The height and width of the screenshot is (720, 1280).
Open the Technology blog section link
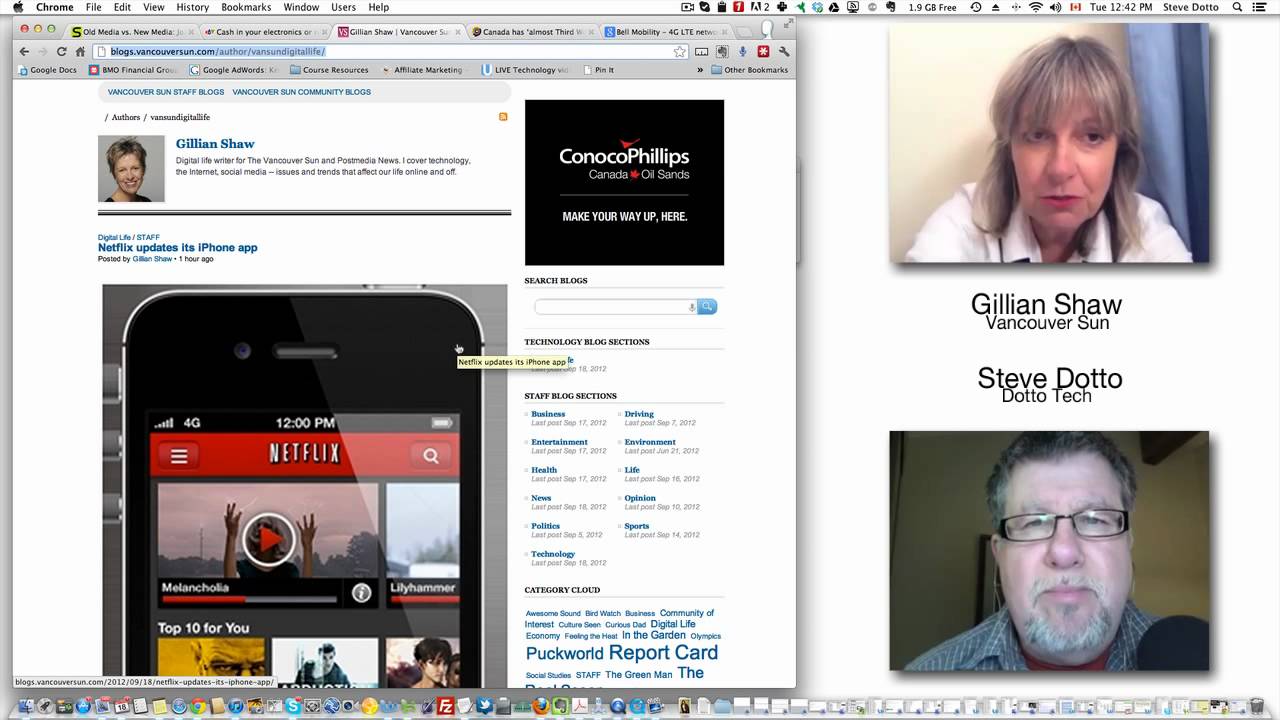click(553, 554)
